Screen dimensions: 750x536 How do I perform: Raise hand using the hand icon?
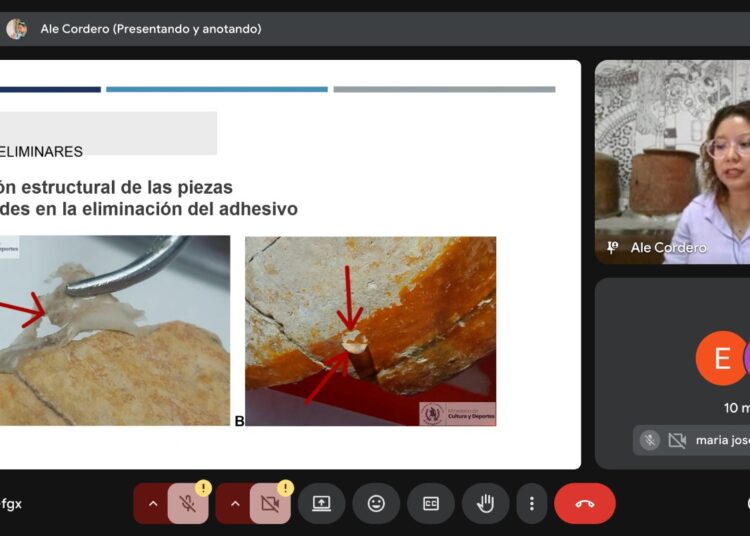(x=485, y=504)
